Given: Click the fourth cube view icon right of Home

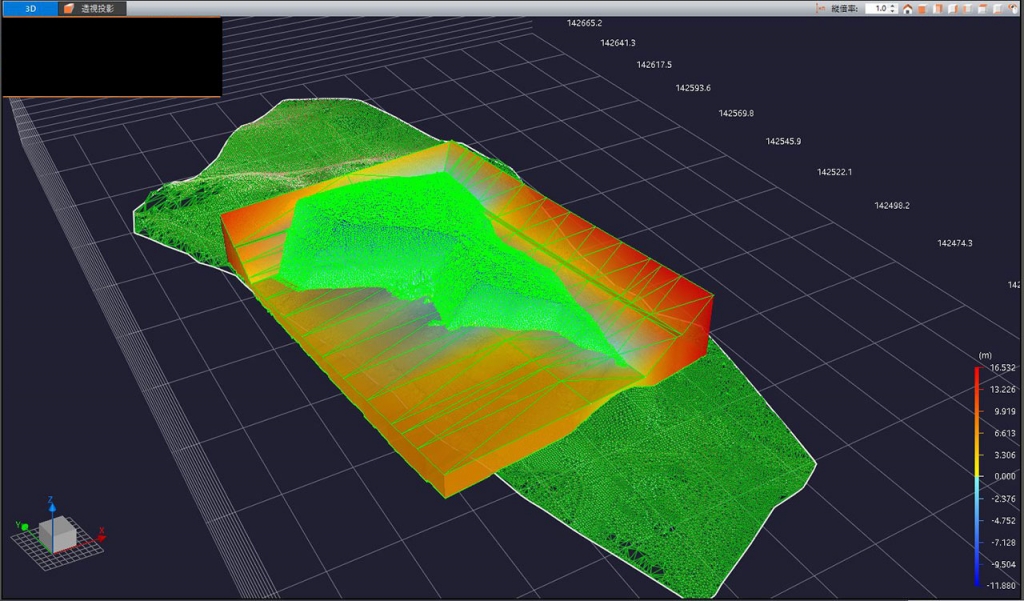Looking at the screenshot, I should [968, 8].
